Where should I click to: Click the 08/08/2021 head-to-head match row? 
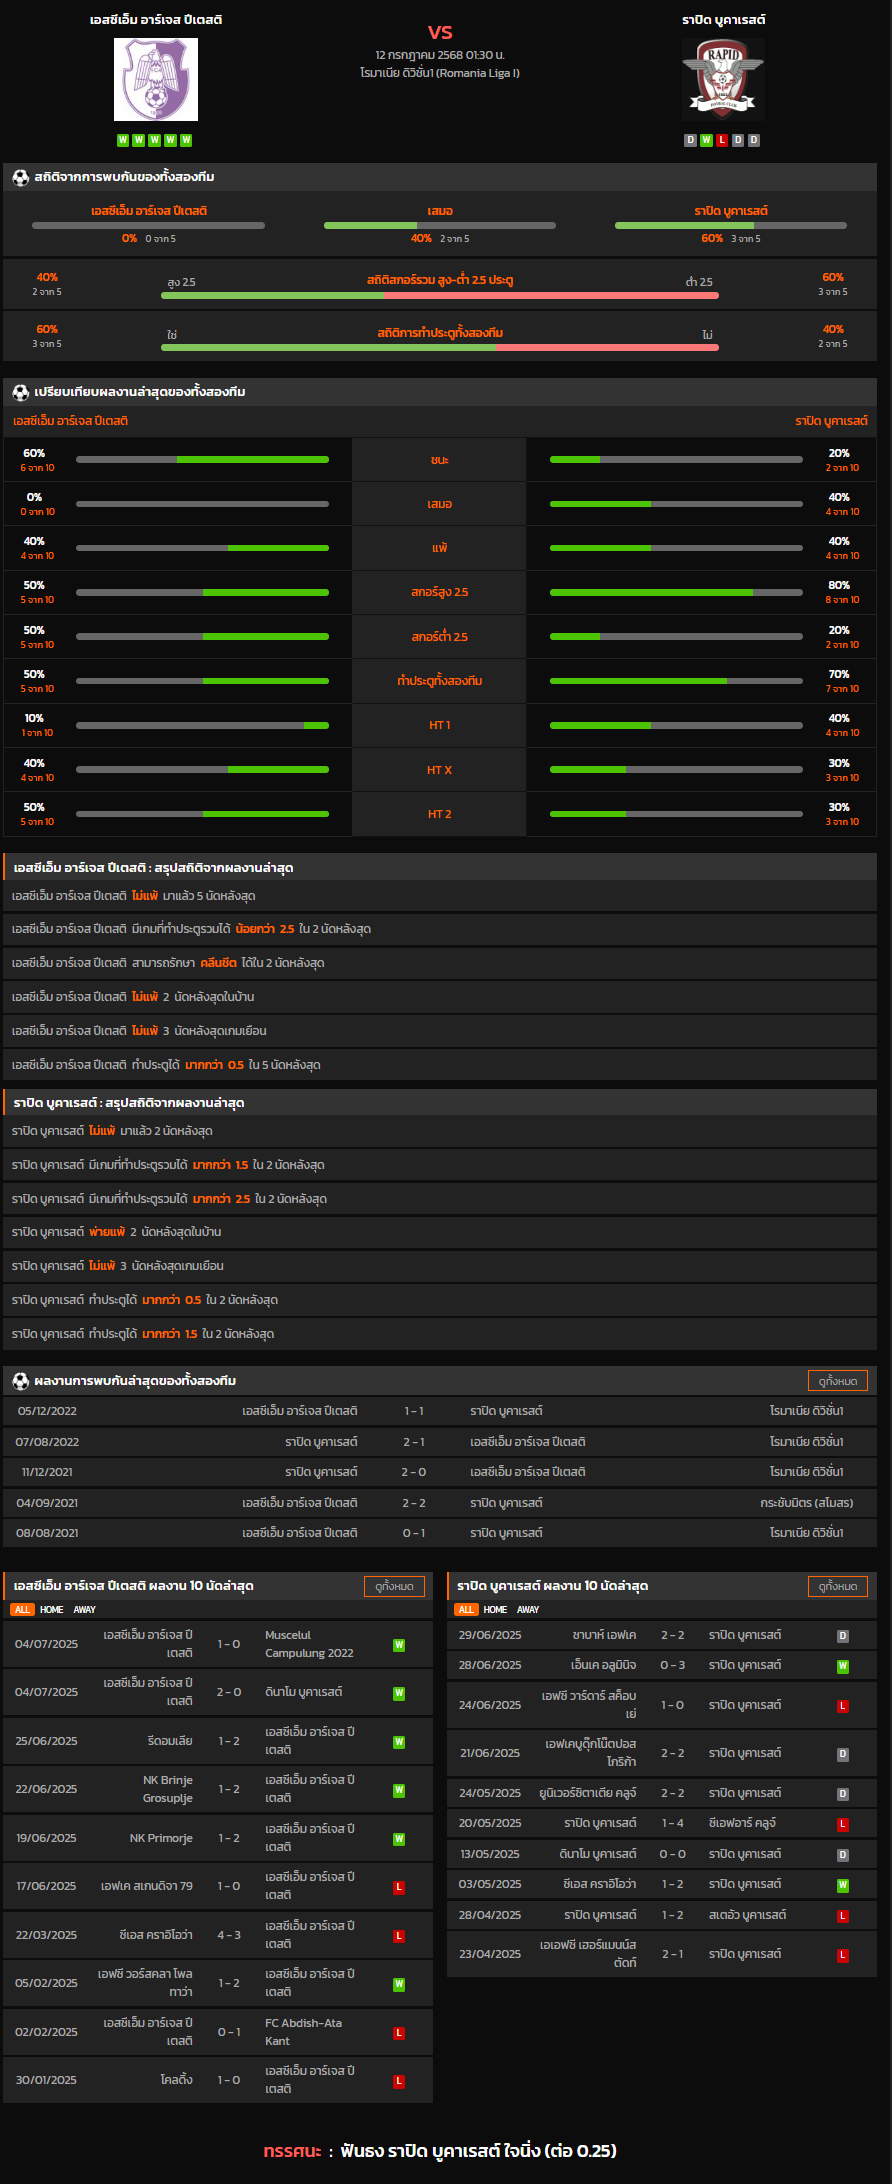(440, 1533)
